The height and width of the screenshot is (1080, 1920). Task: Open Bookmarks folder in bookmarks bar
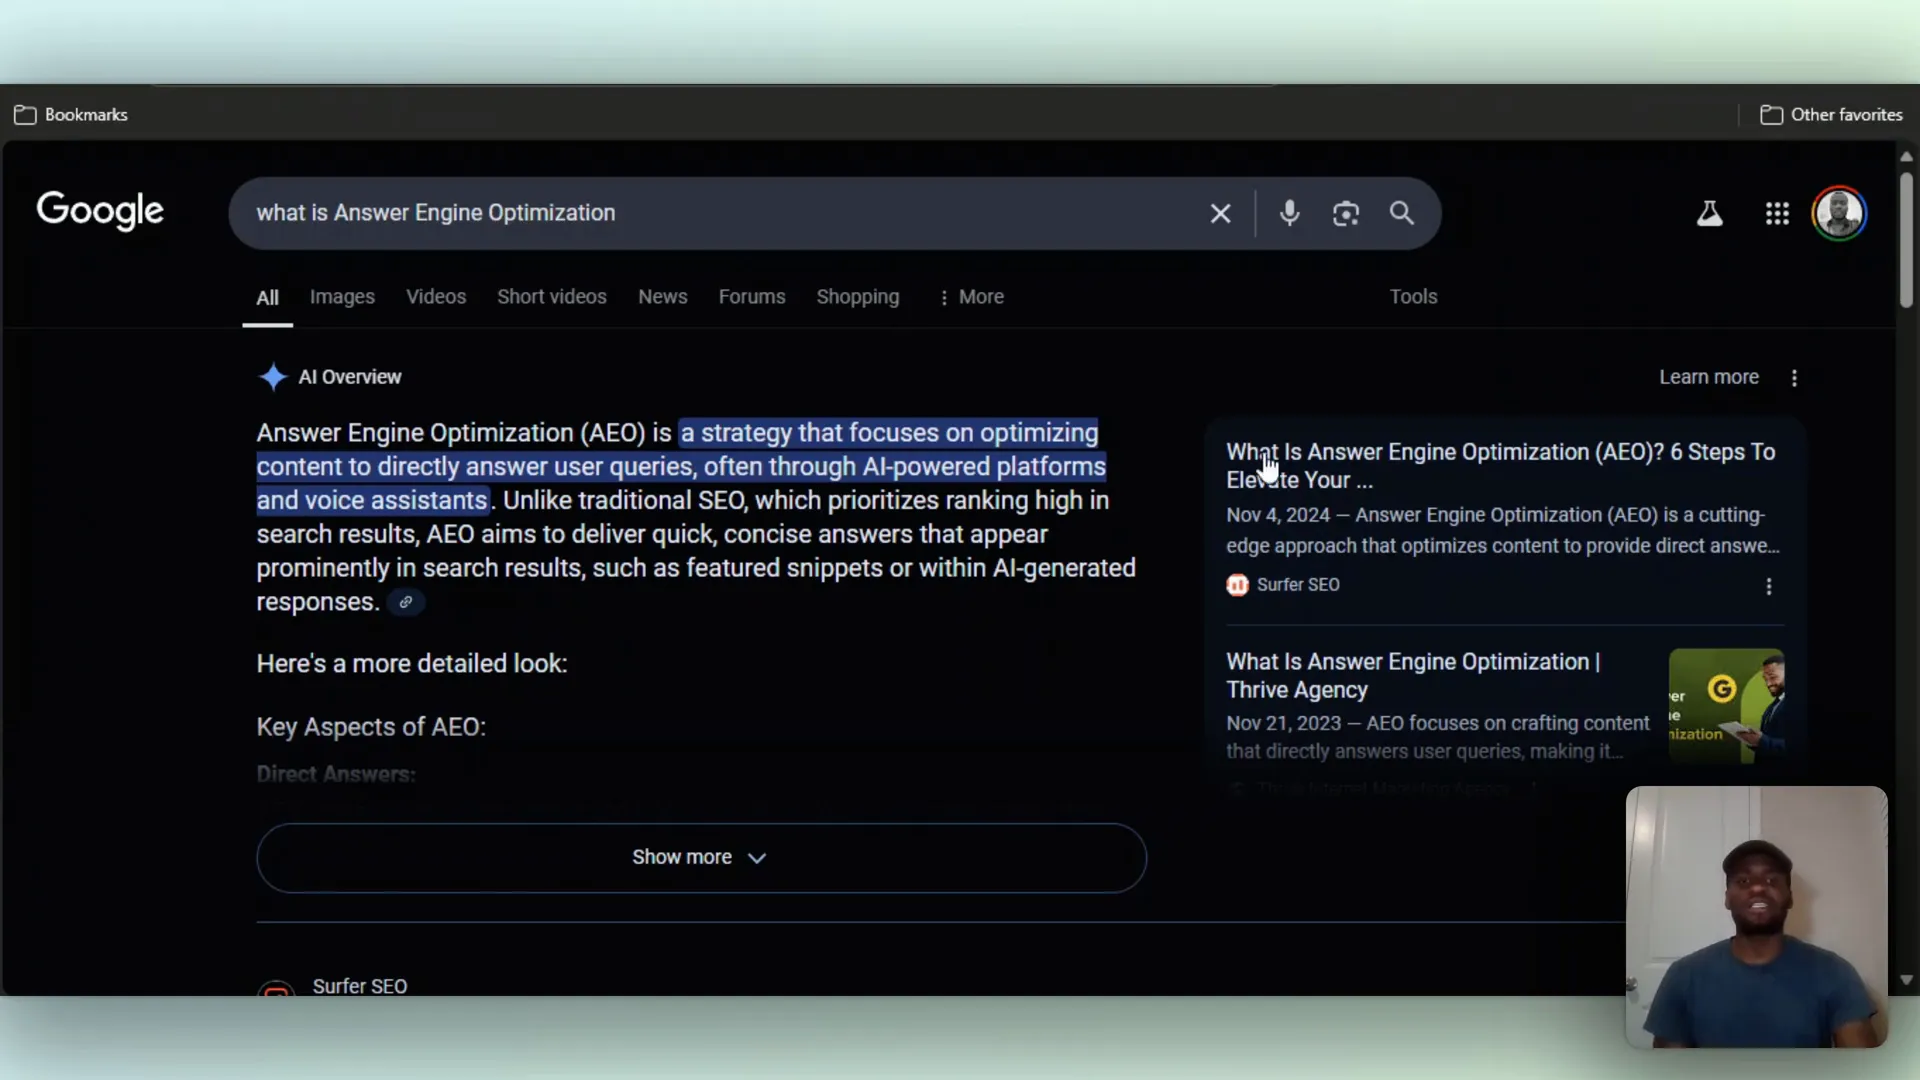71,115
